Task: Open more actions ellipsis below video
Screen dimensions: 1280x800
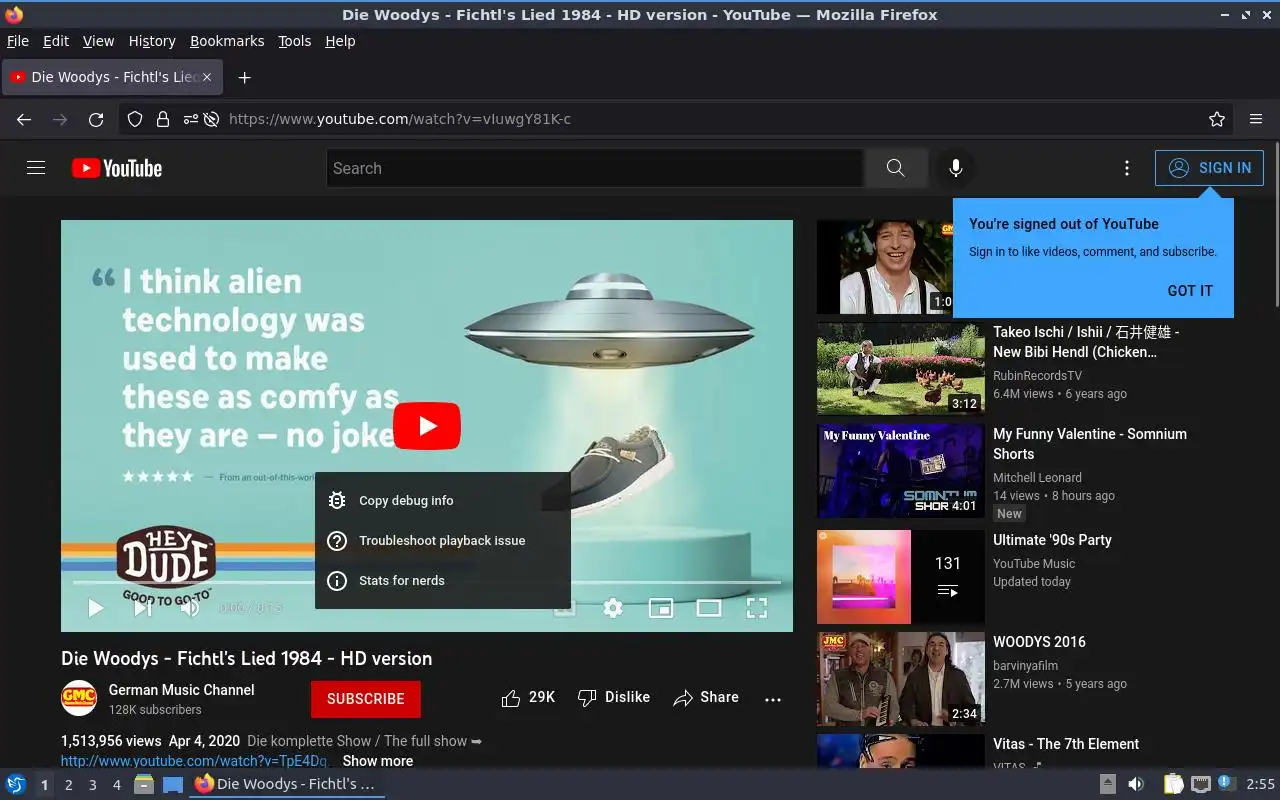Action: pyautogui.click(x=773, y=699)
